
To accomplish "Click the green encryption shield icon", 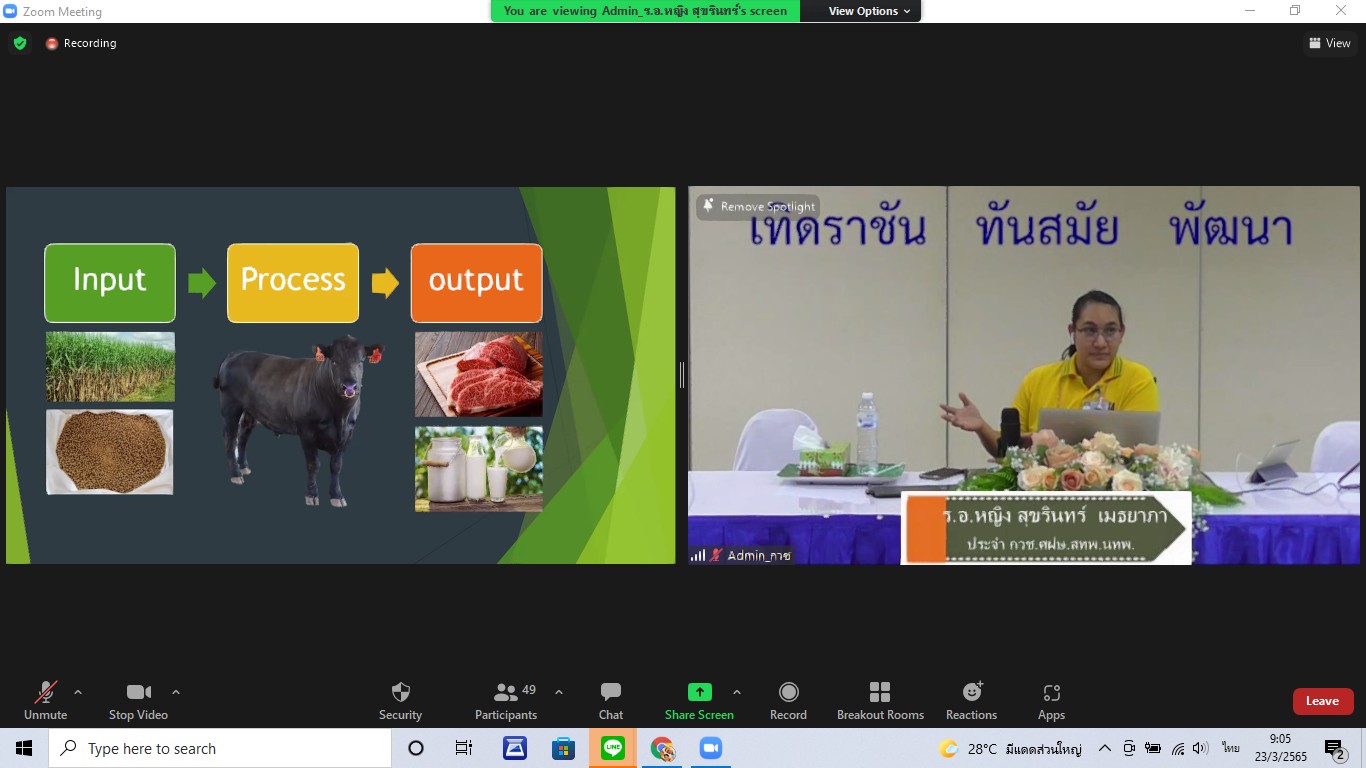I will point(20,43).
